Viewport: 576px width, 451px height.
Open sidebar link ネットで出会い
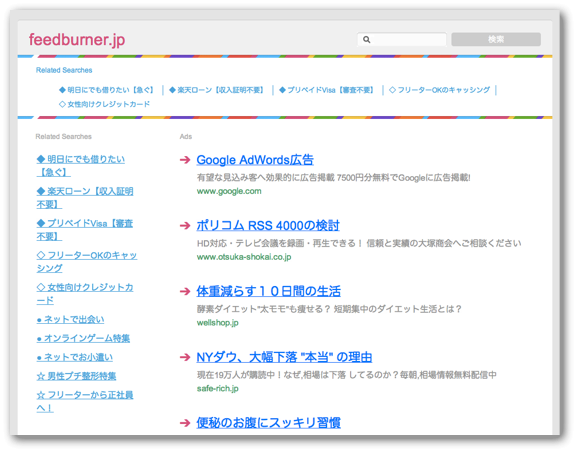[x=70, y=320]
